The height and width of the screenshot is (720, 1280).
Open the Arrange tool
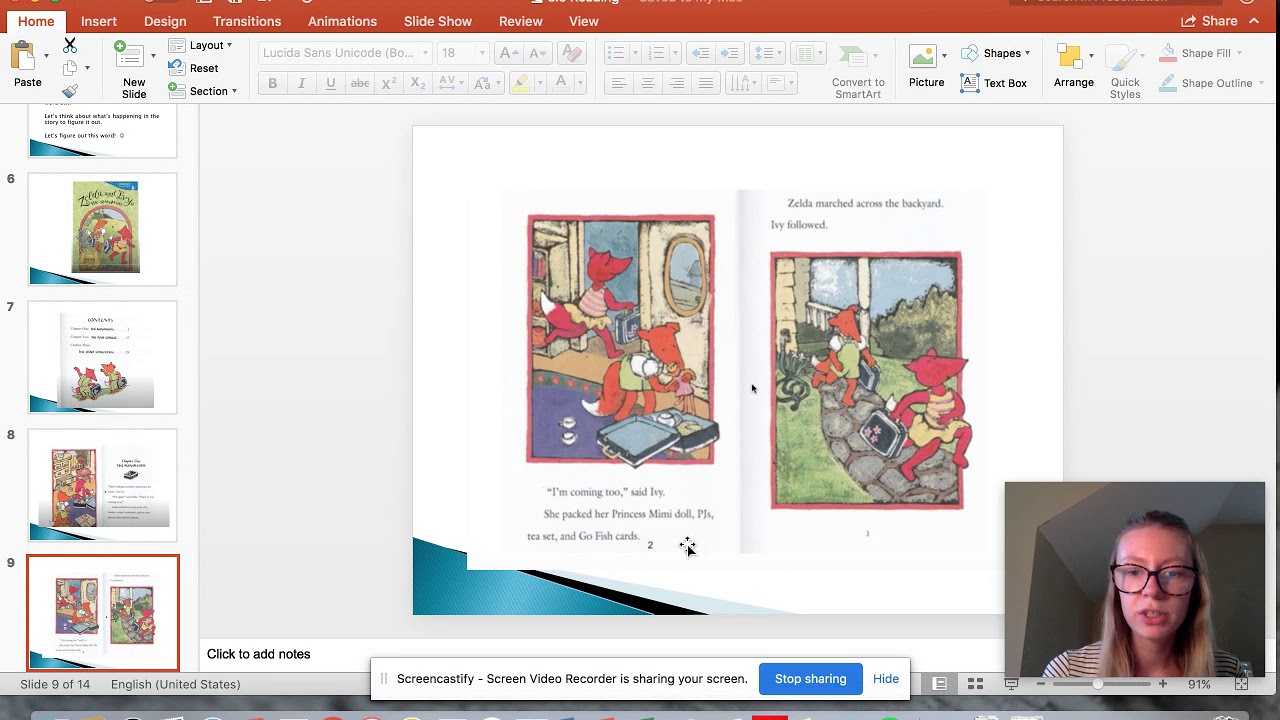tap(1071, 58)
